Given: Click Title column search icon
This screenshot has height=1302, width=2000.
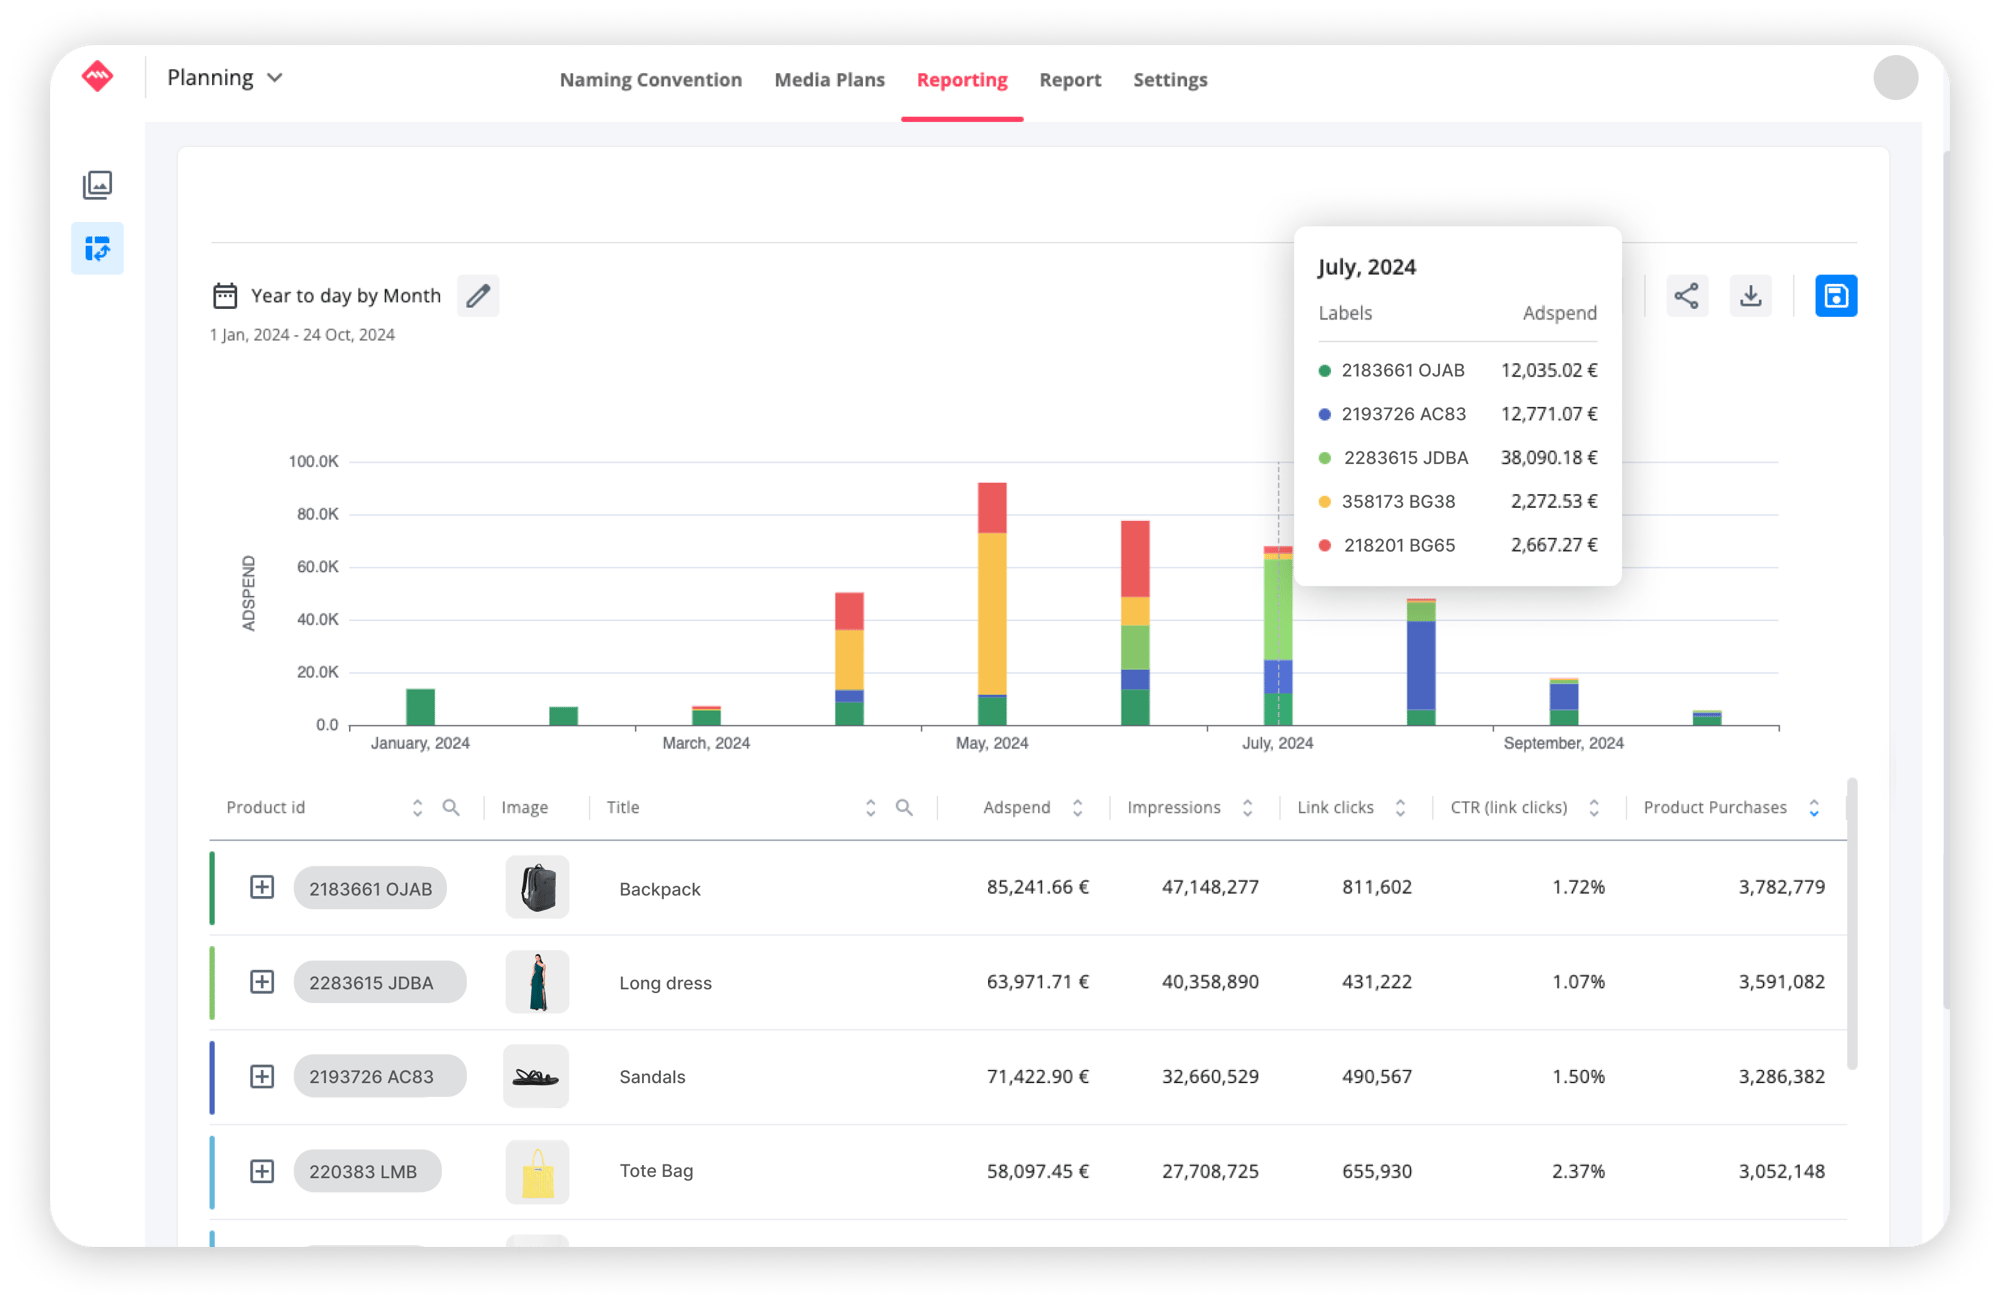Looking at the screenshot, I should tap(904, 807).
